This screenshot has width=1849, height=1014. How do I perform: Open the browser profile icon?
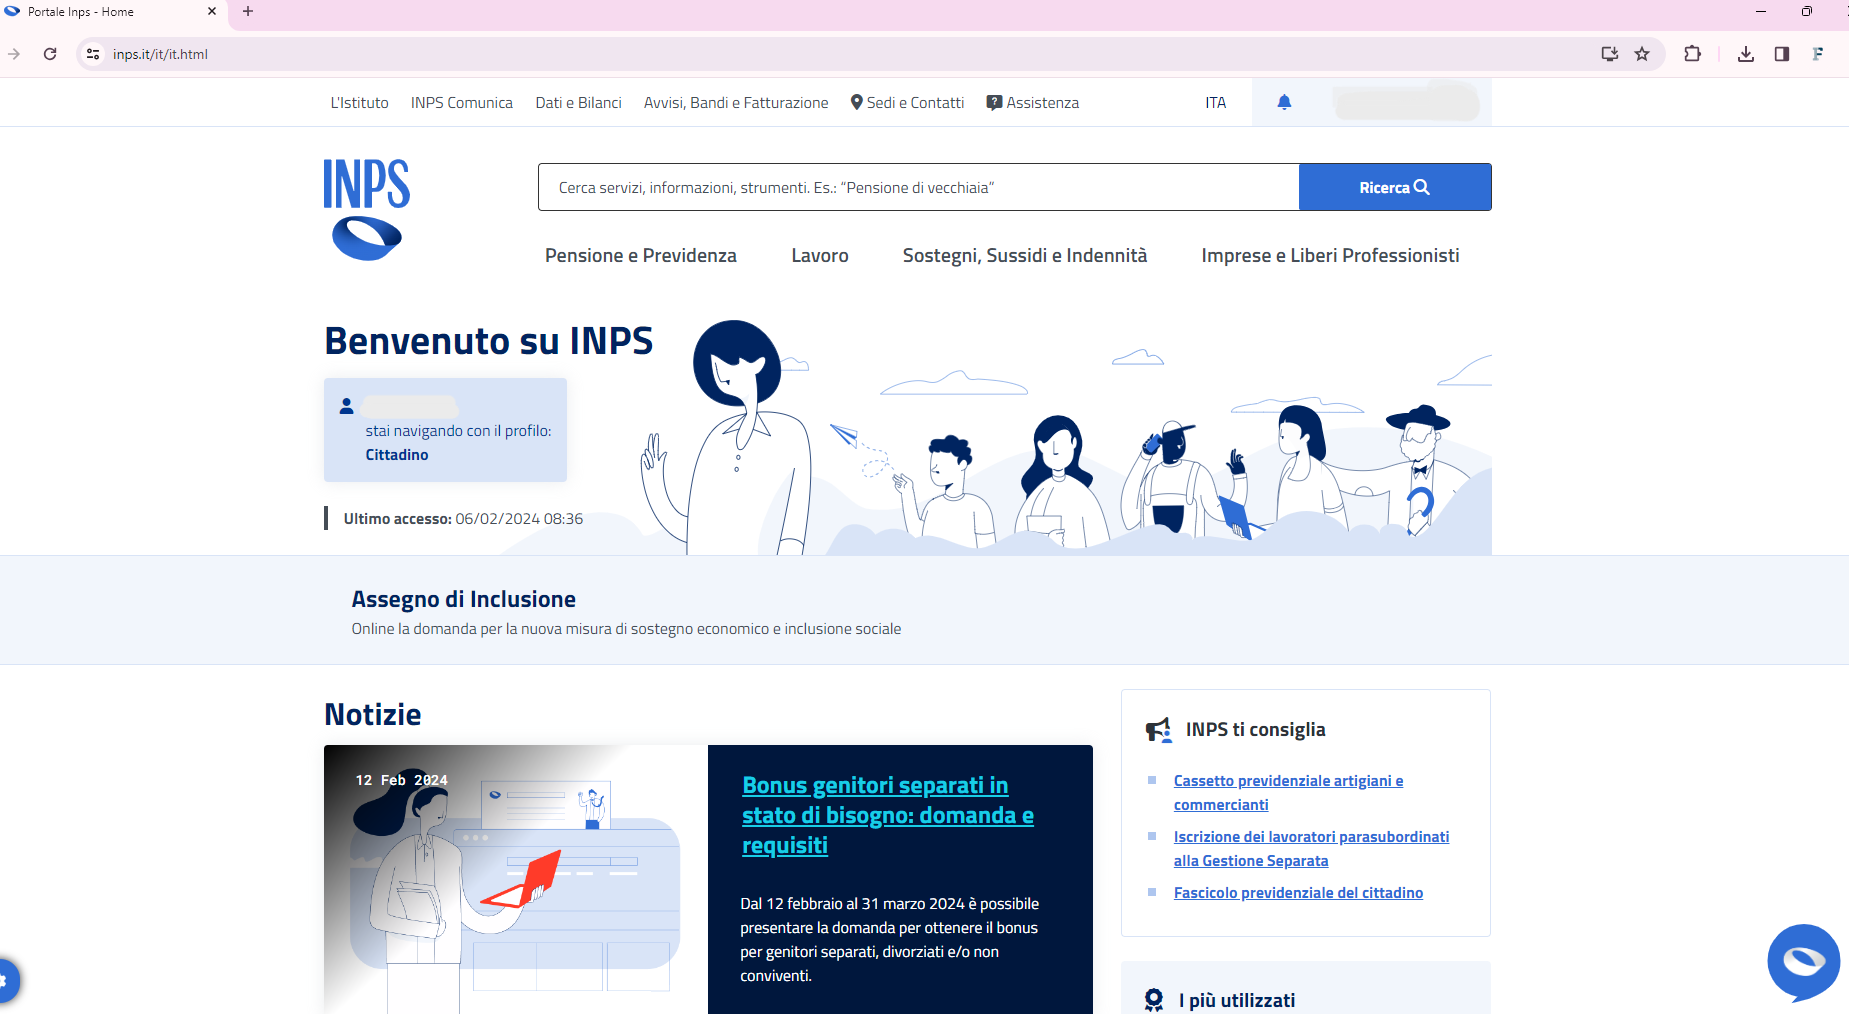click(1818, 54)
